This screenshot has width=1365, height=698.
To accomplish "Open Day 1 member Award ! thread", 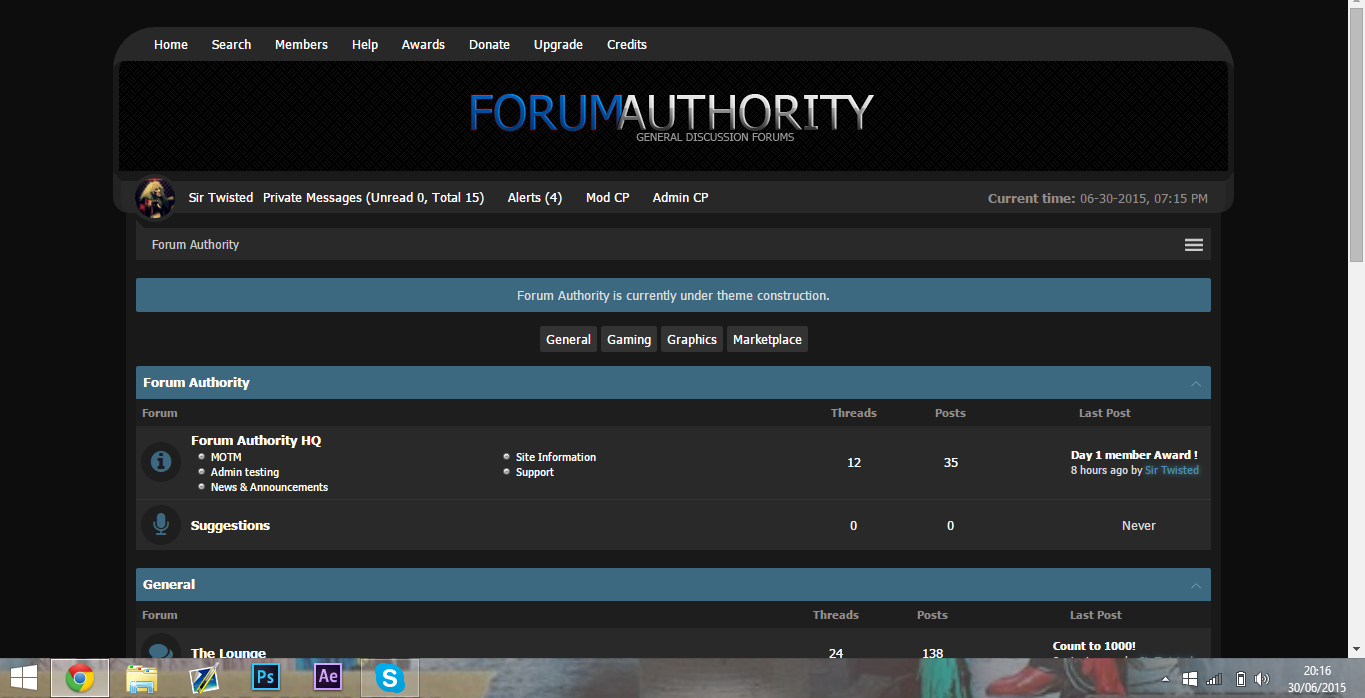I will [x=1134, y=455].
